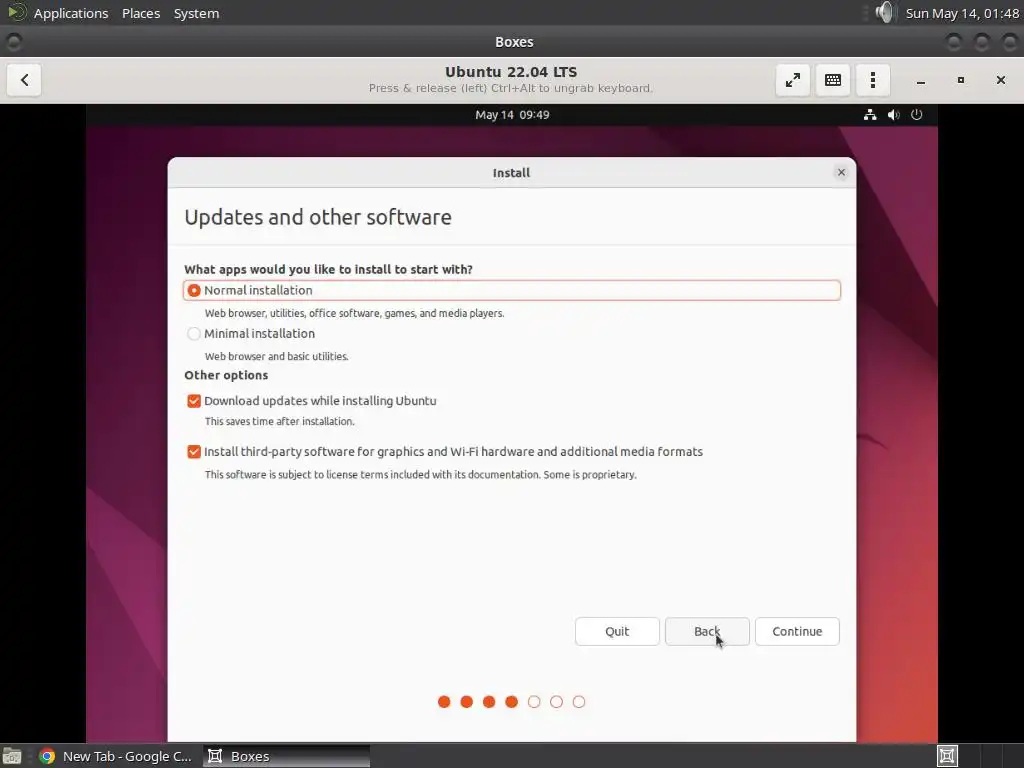Open the Places menu
This screenshot has width=1024, height=768.
pos(141,13)
